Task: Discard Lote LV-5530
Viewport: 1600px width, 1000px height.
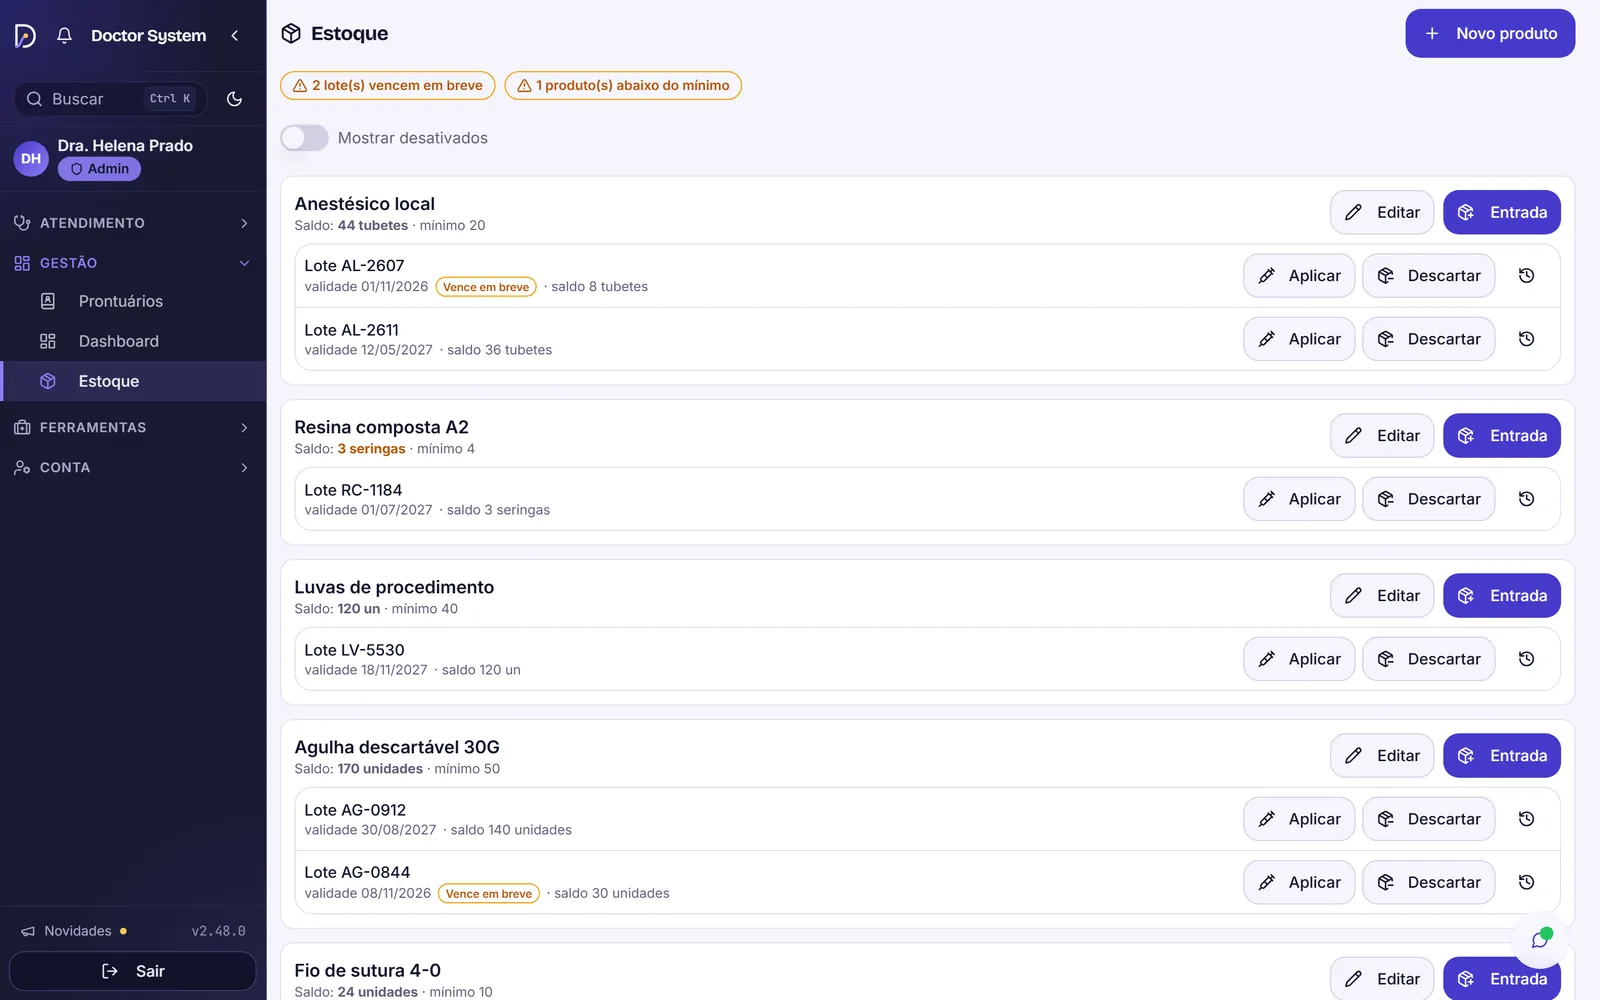Action: pos(1428,659)
